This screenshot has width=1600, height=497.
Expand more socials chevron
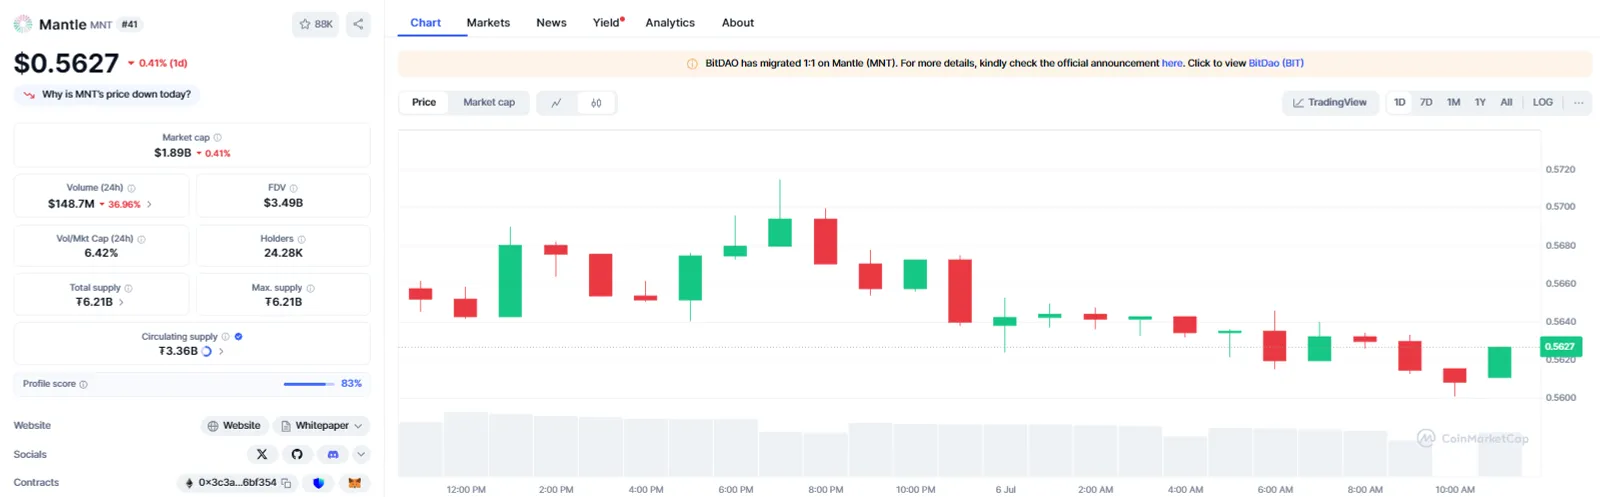click(x=361, y=454)
